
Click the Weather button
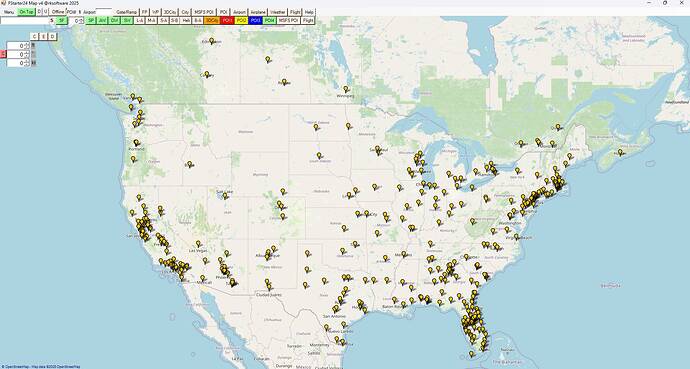[x=277, y=12]
